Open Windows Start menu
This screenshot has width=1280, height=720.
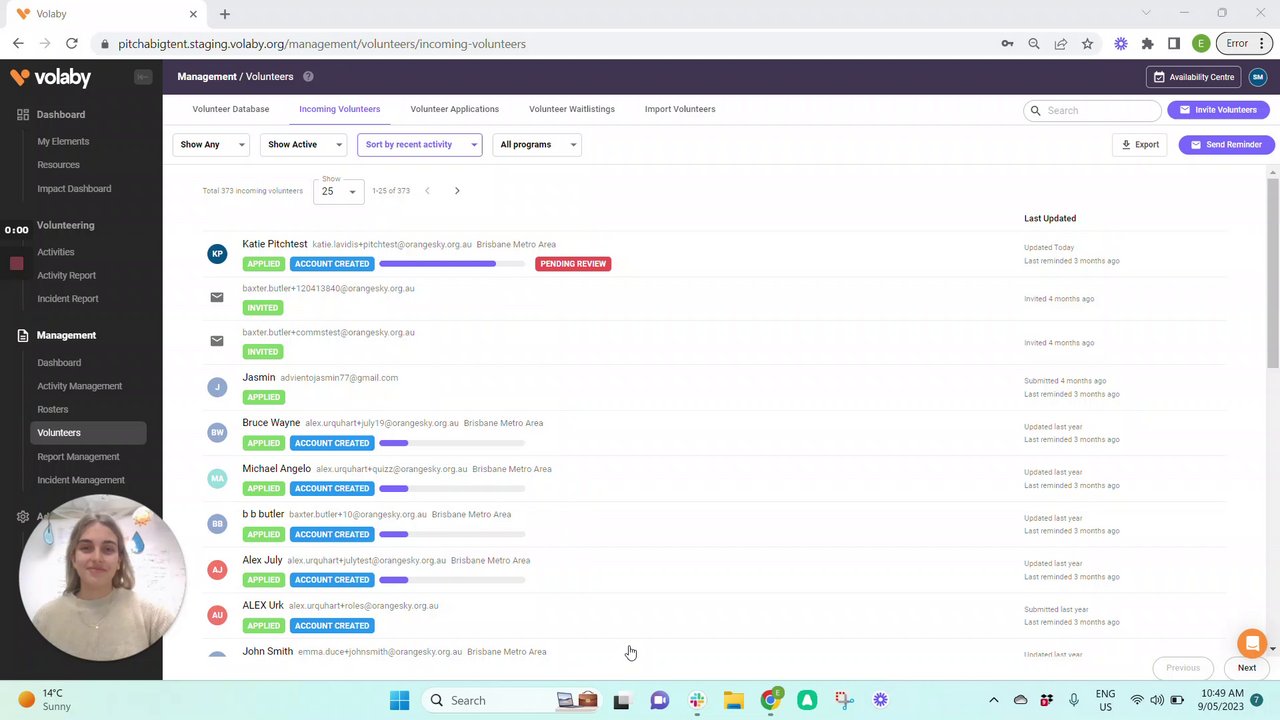[x=399, y=700]
